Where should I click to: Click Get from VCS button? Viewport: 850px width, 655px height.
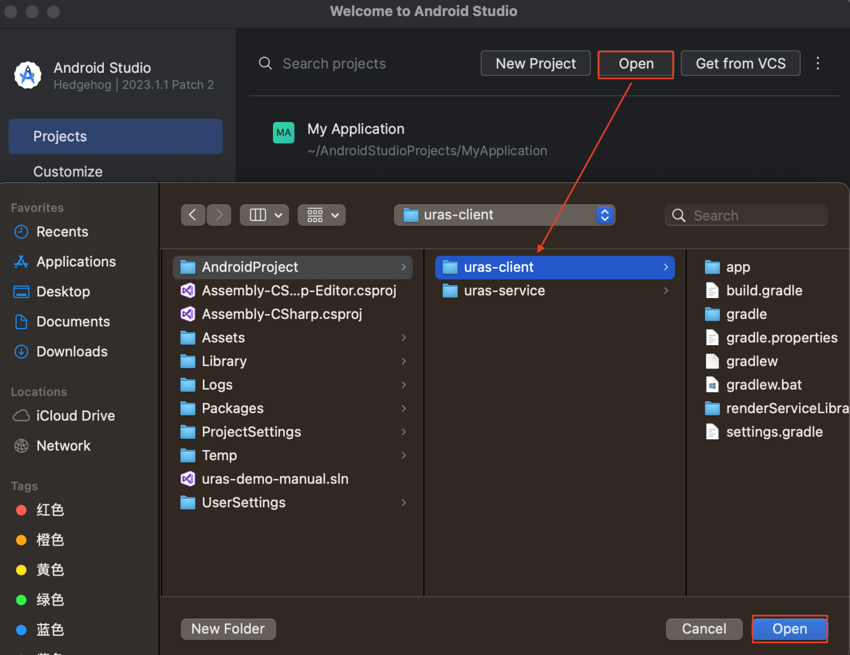point(740,64)
